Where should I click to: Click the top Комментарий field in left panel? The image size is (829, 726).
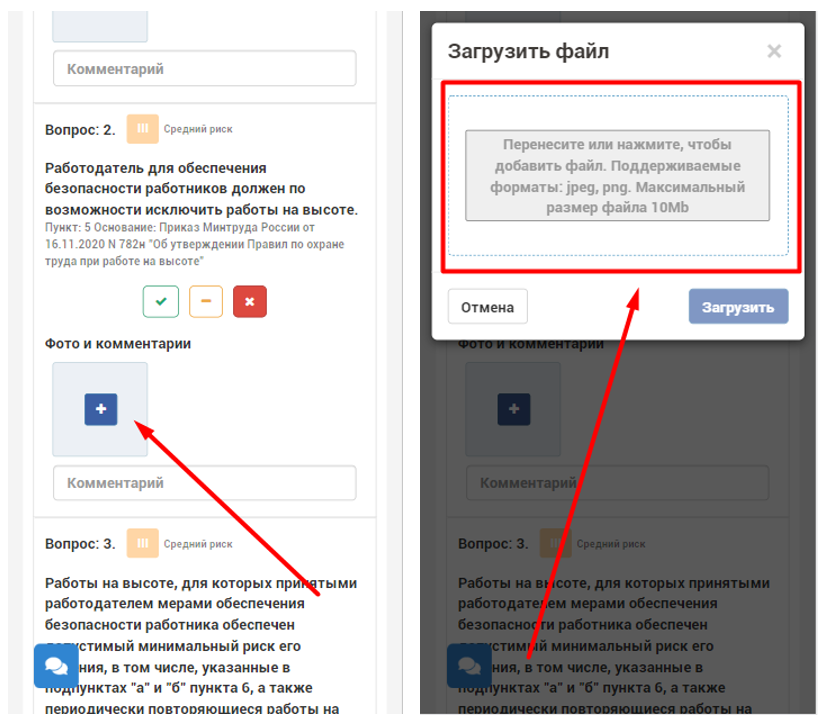click(x=205, y=68)
